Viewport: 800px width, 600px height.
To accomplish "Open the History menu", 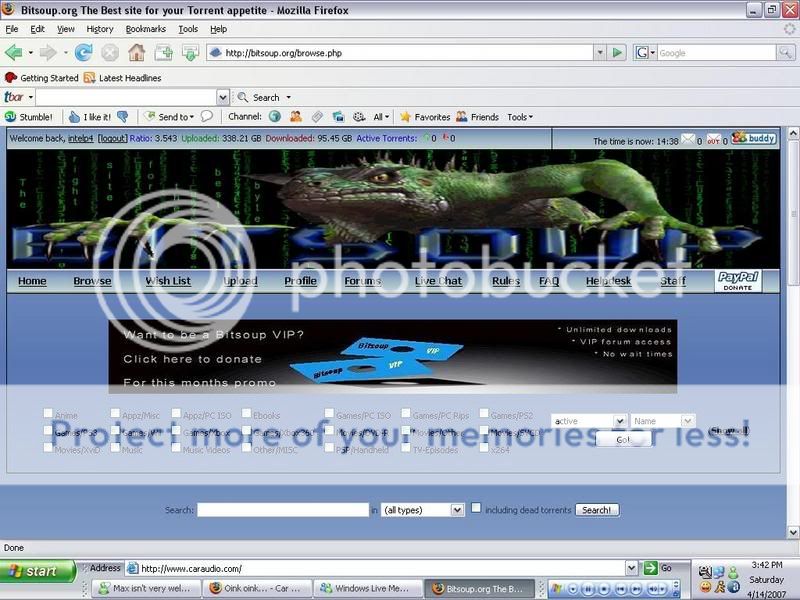I will (99, 29).
